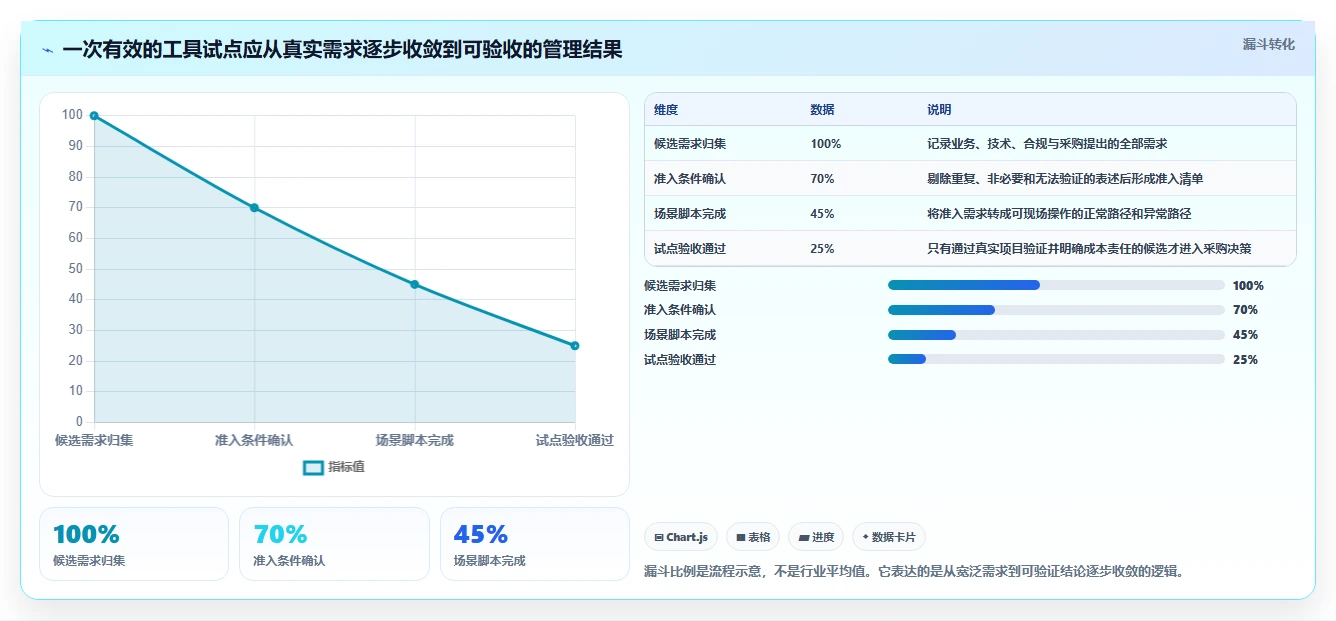Click the 25% label next to progress bar

1245,359
